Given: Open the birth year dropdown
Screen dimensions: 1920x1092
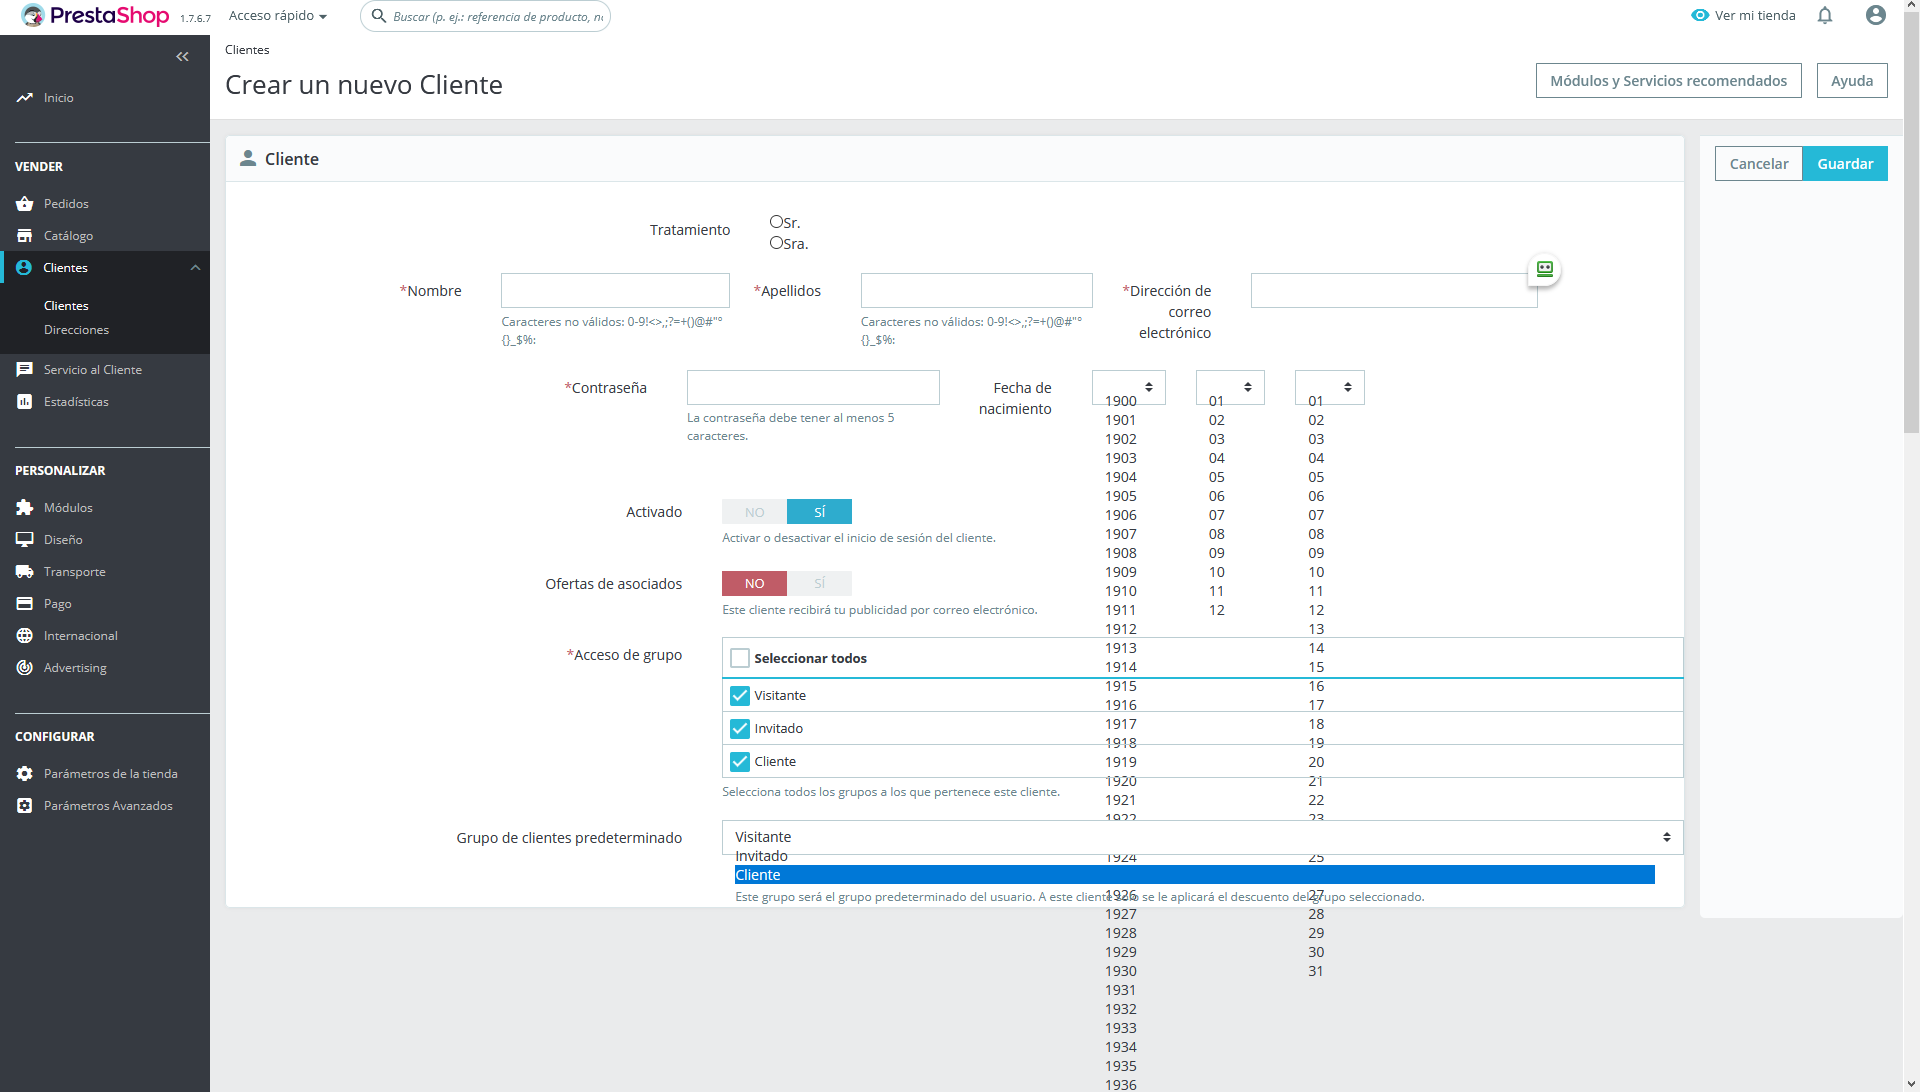Looking at the screenshot, I should pos(1128,387).
